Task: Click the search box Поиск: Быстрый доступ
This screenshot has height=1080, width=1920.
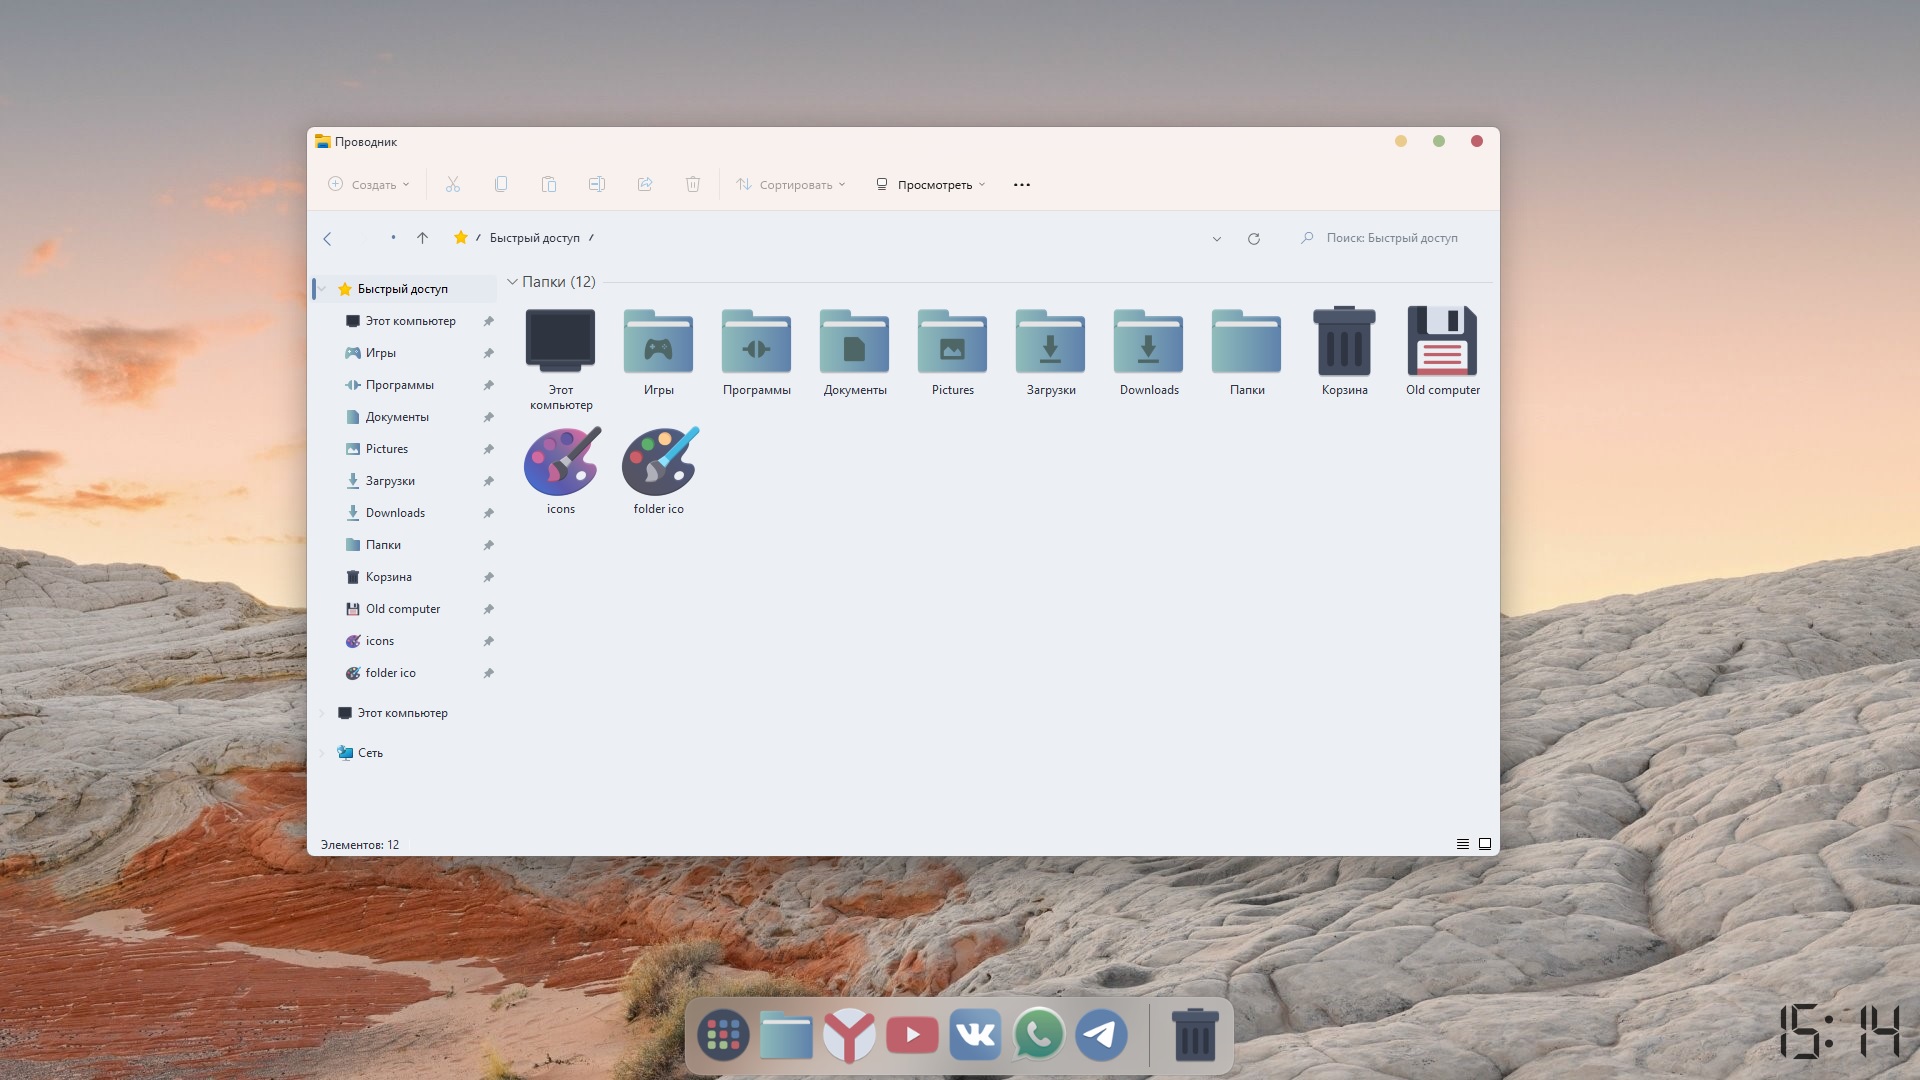Action: (x=1391, y=238)
